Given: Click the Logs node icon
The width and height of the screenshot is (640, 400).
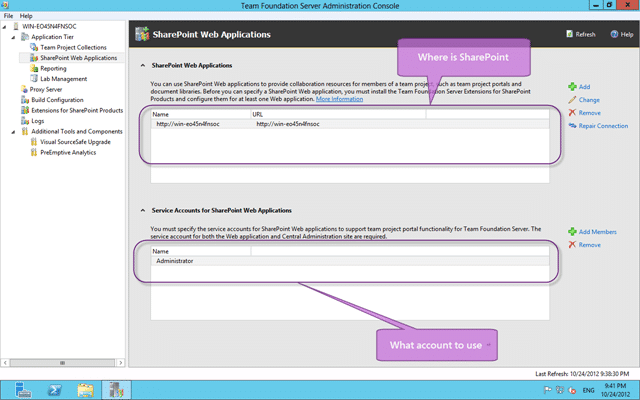Looking at the screenshot, I should (25, 121).
